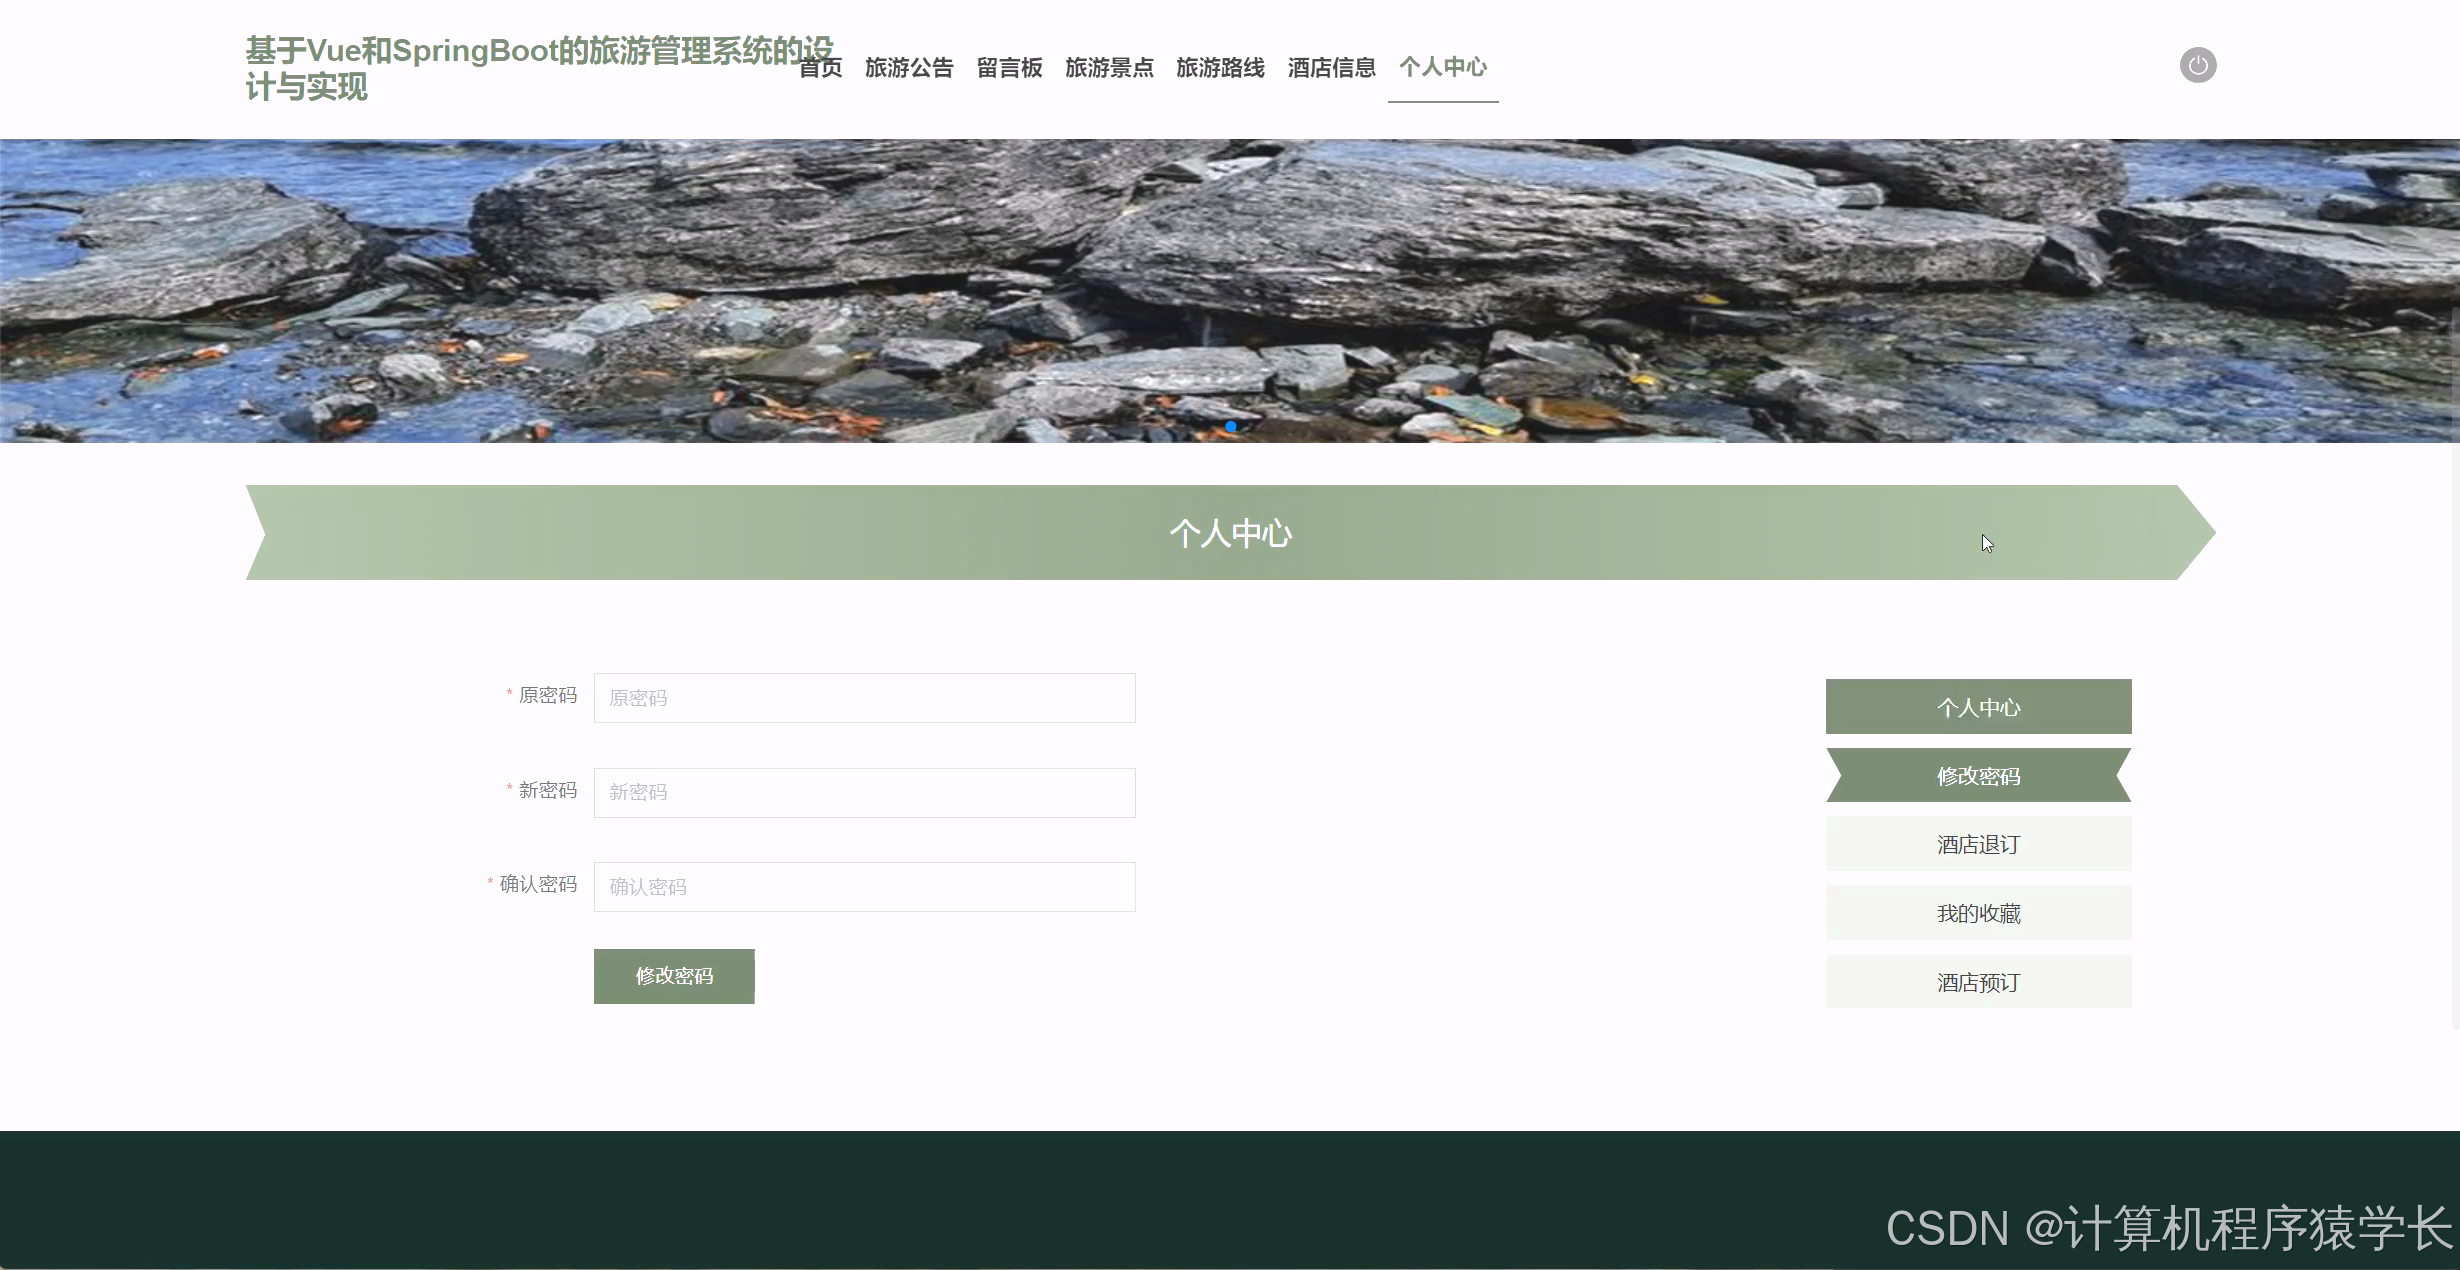Click the 确认密码 field label
2460x1270 pixels.
click(538, 884)
